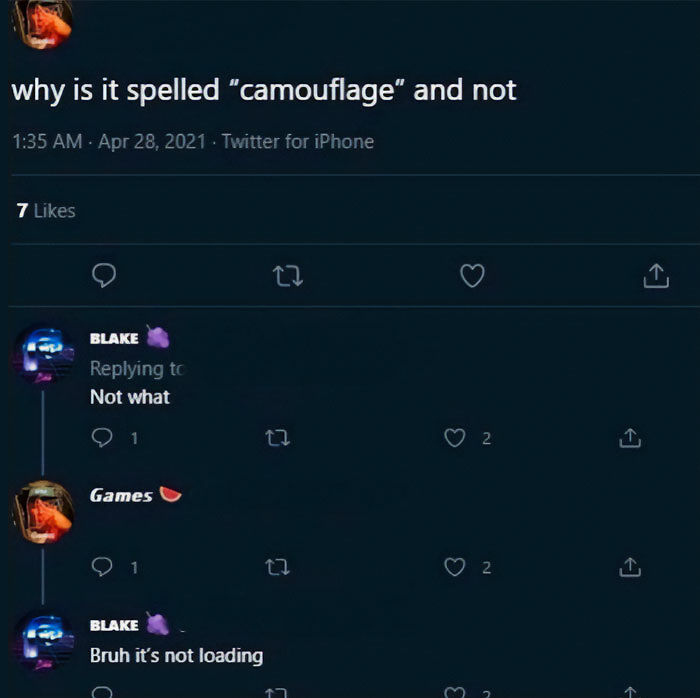Open the 7 Likes list

point(46,211)
